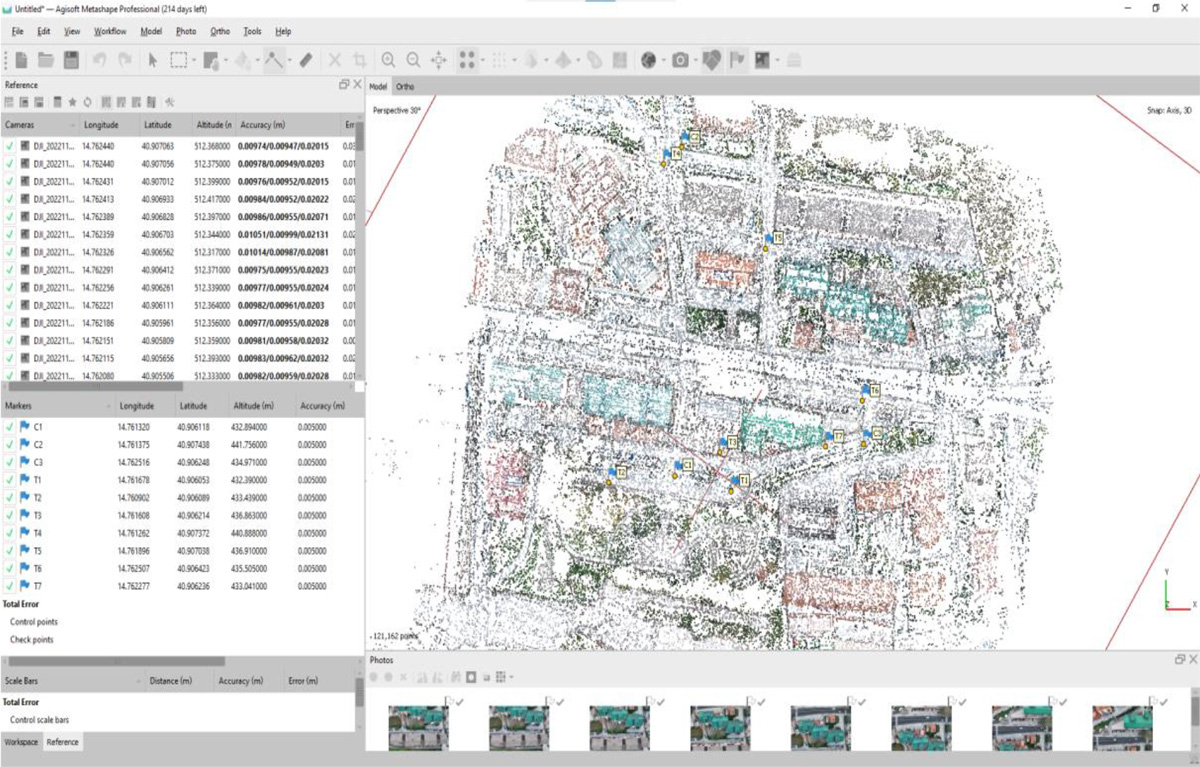
Task: Click the Show Cameras toolbar icon
Action: click(x=680, y=61)
